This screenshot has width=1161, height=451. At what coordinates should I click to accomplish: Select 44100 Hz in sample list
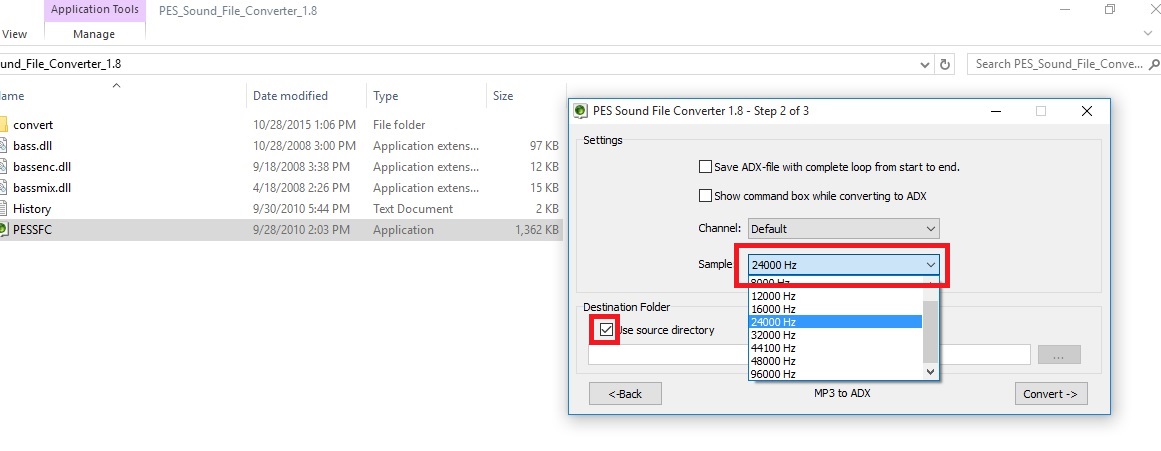835,348
